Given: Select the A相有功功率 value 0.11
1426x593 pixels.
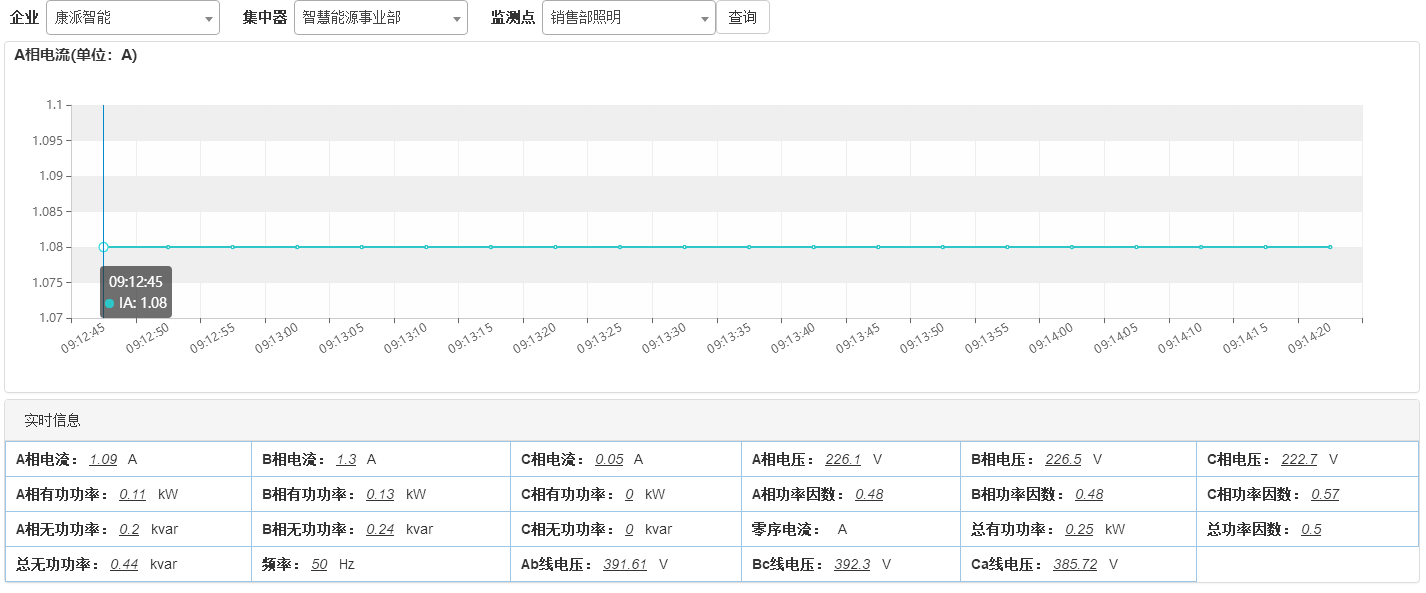Looking at the screenshot, I should (132, 494).
